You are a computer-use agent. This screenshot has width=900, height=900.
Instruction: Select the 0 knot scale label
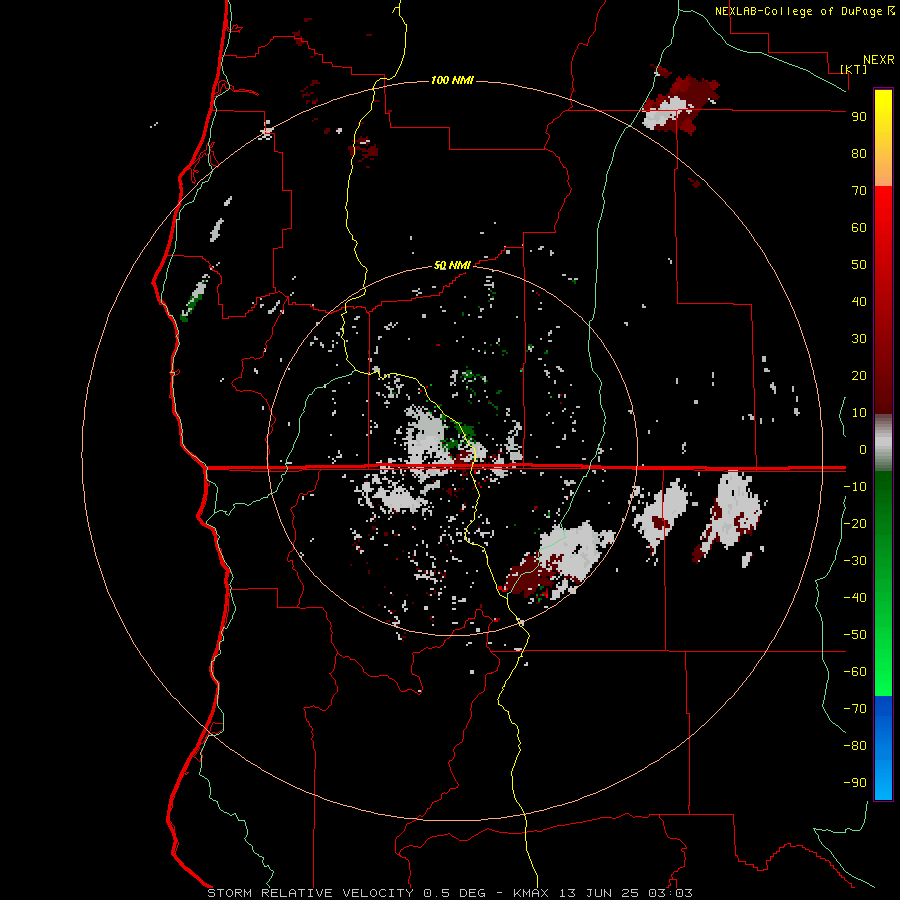pos(863,450)
